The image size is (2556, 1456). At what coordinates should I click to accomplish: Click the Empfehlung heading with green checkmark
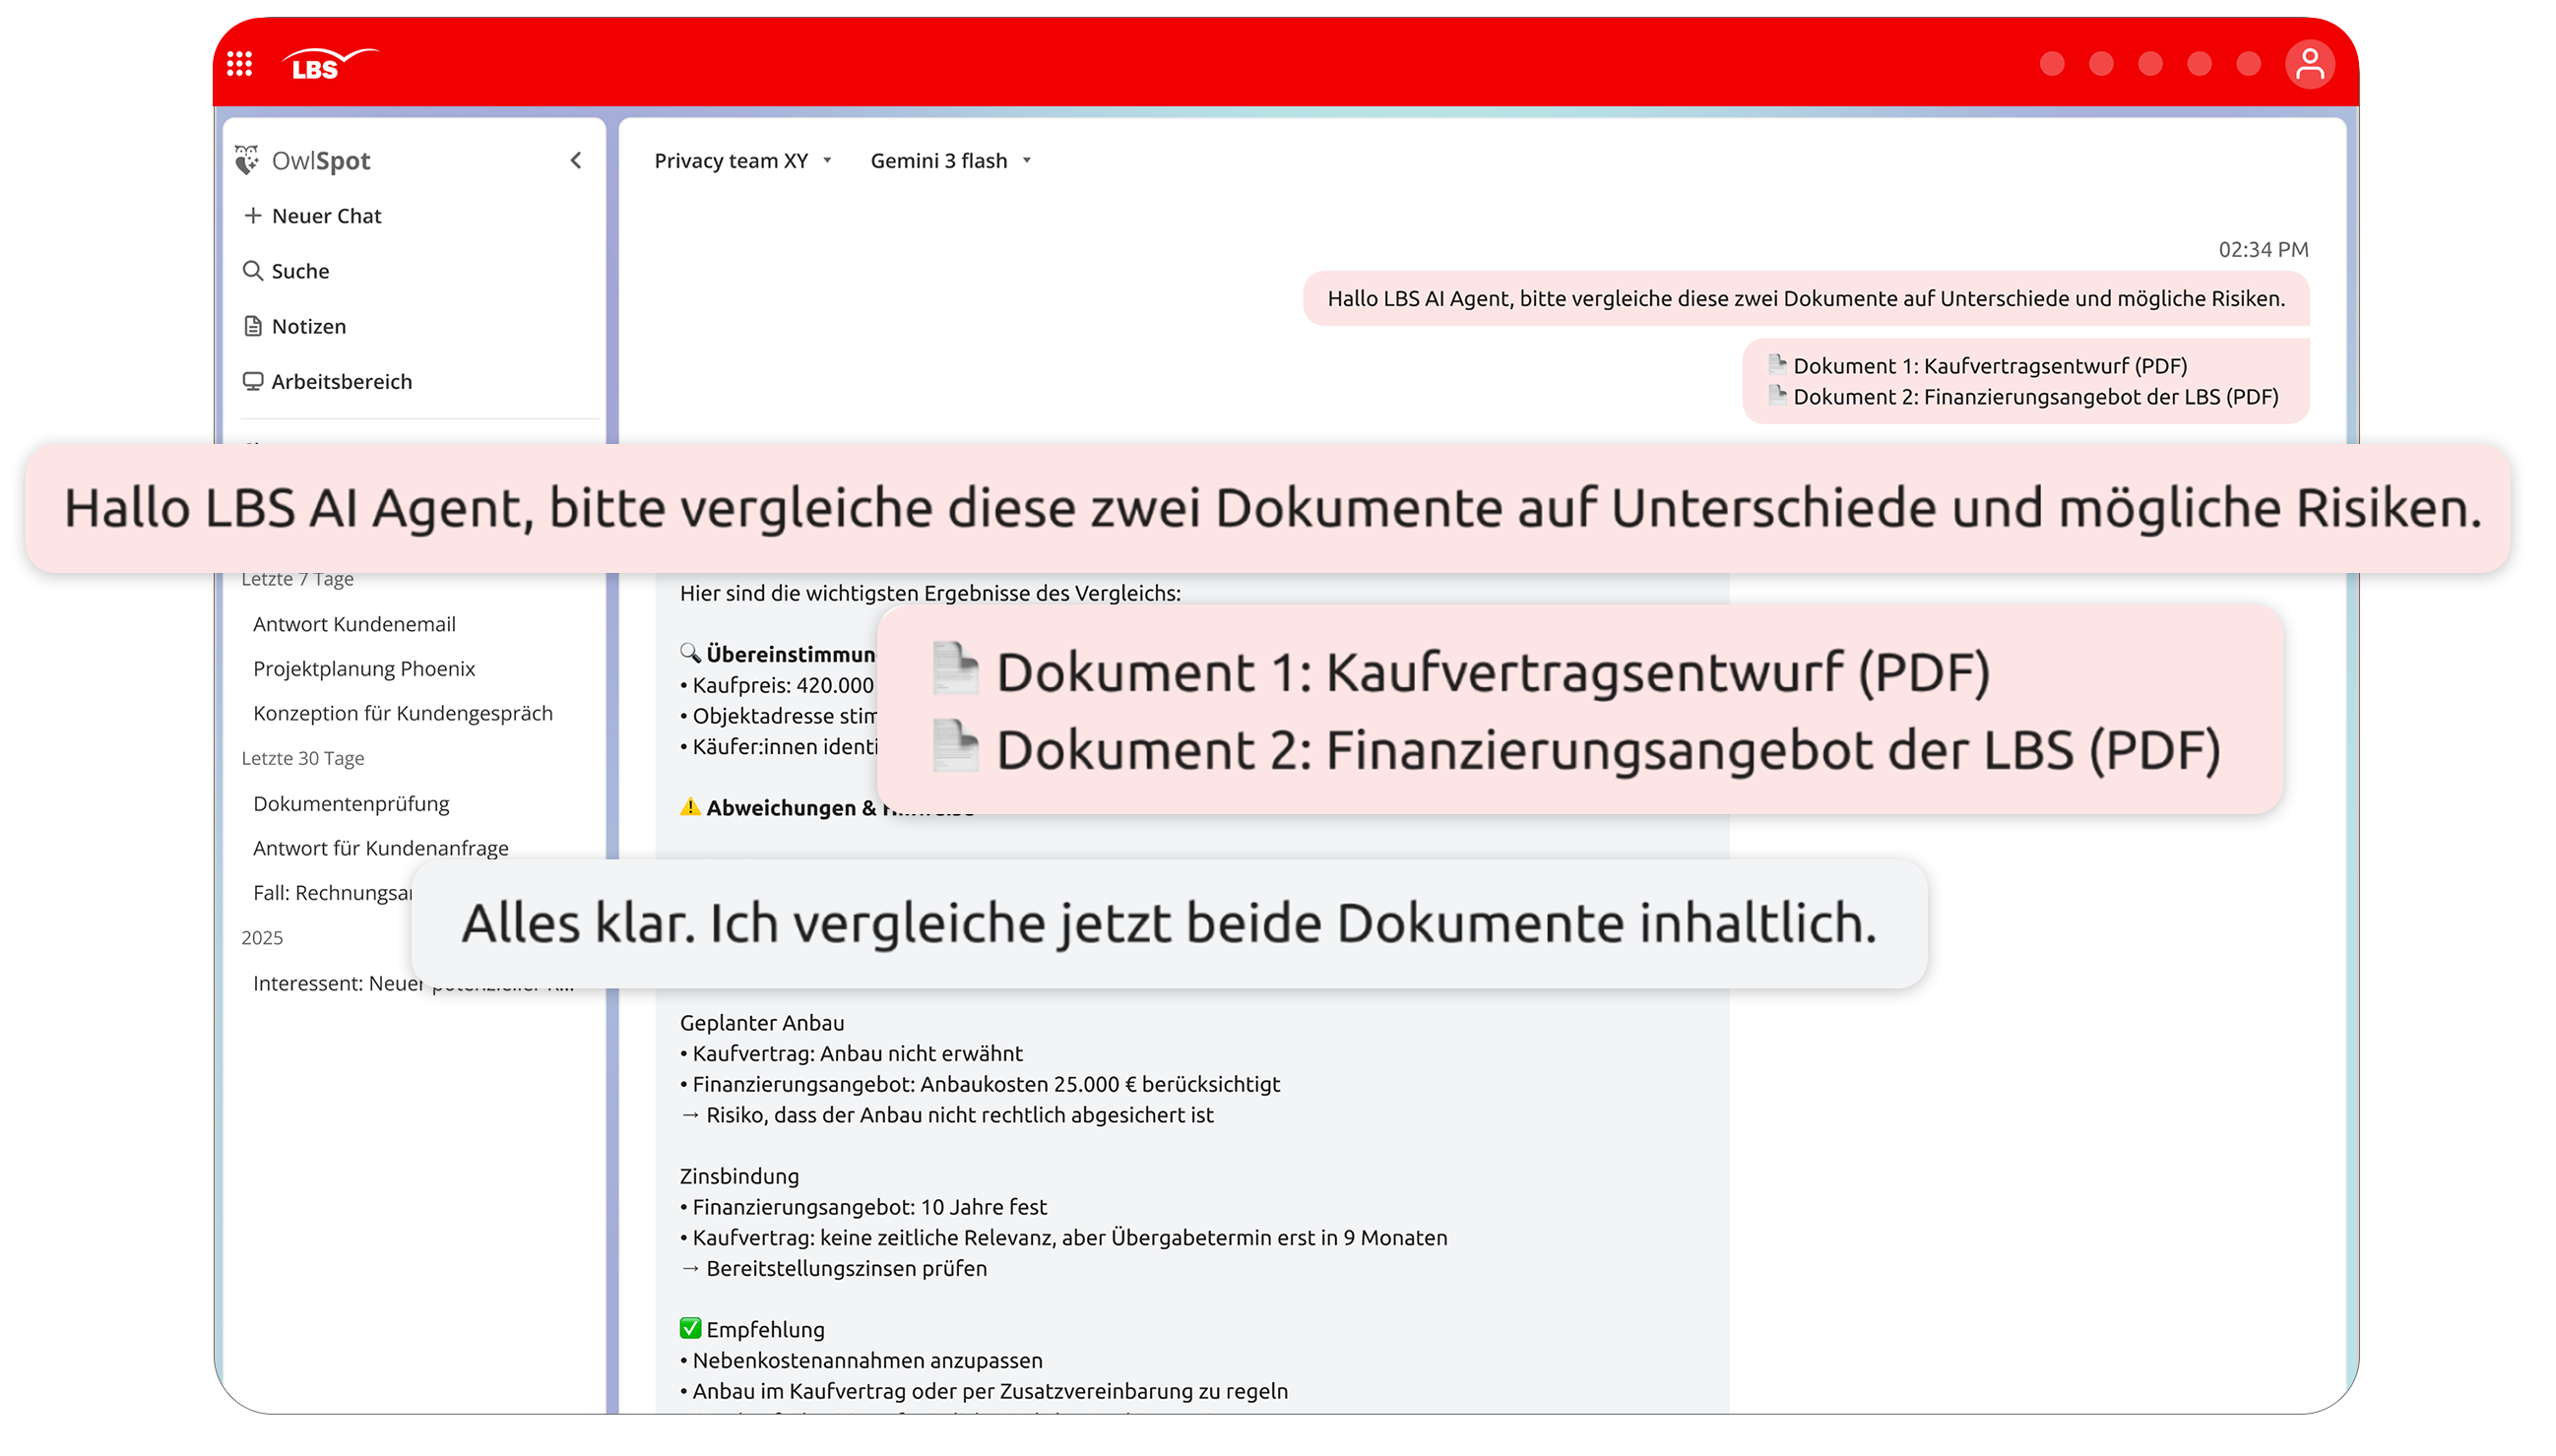click(x=752, y=1329)
